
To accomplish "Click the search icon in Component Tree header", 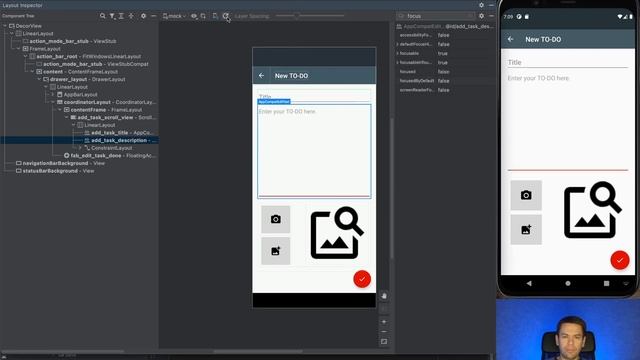I will point(102,16).
